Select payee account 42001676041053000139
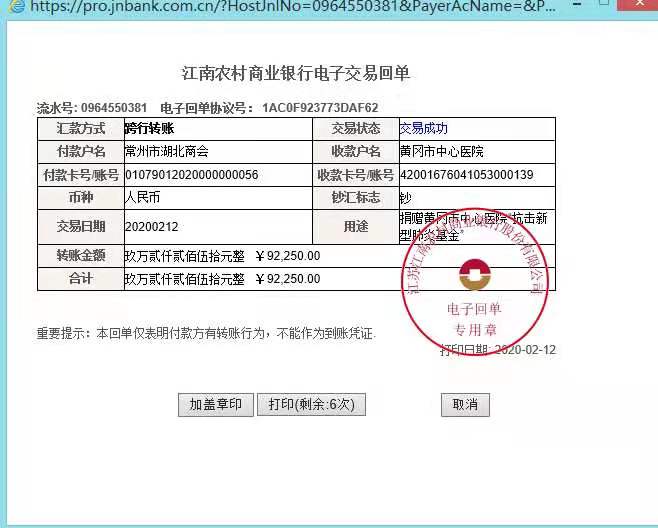 pos(467,175)
